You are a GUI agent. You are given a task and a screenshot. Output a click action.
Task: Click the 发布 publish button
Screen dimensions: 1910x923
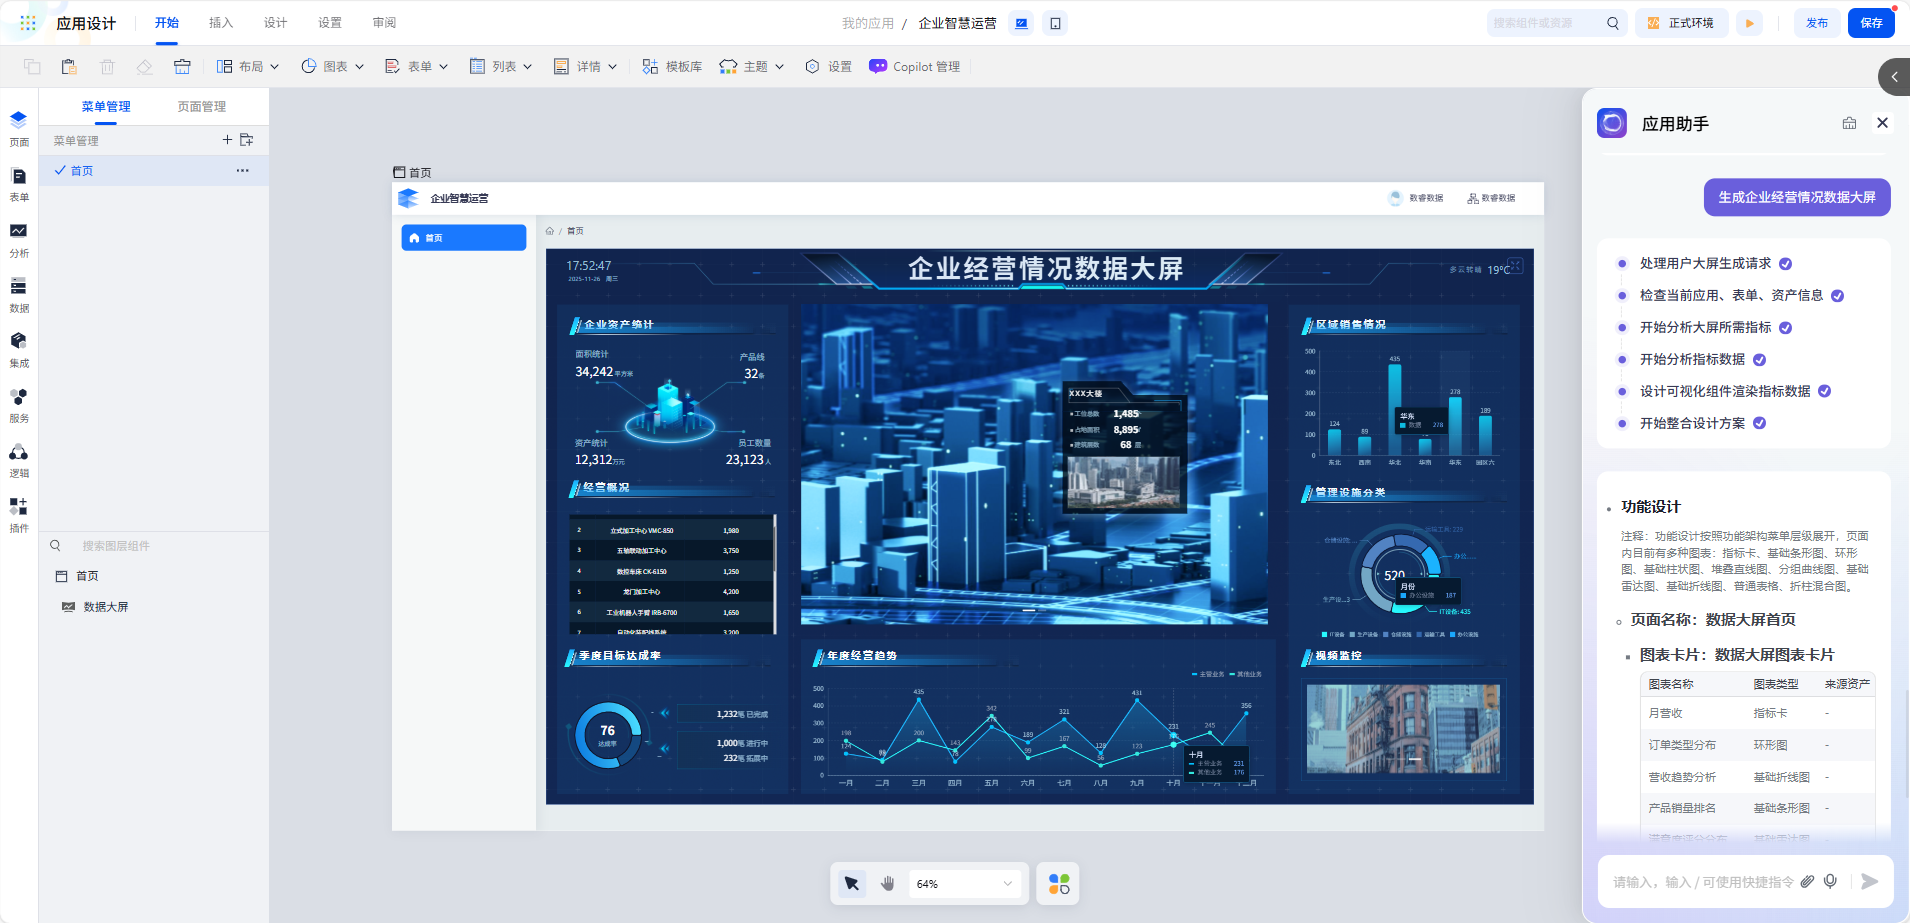click(1817, 23)
